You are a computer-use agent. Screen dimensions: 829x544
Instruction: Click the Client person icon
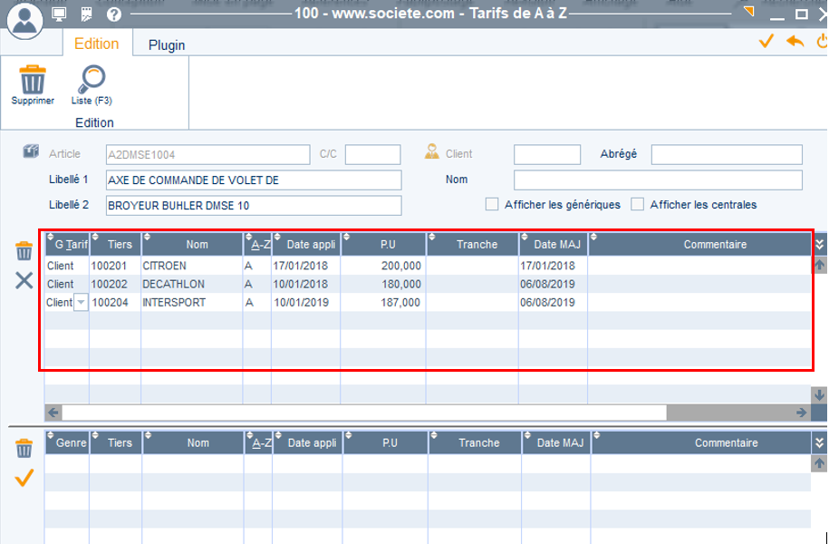(432, 152)
